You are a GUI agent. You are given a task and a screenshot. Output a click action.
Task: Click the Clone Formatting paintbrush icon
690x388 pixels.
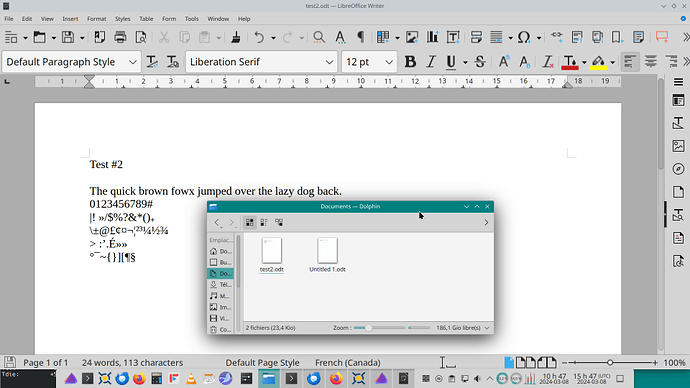pos(236,37)
